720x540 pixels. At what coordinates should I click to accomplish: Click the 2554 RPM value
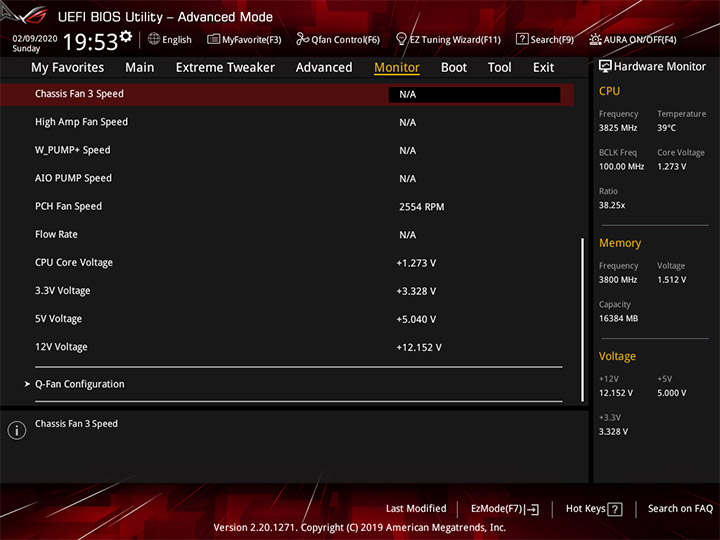[x=422, y=207]
